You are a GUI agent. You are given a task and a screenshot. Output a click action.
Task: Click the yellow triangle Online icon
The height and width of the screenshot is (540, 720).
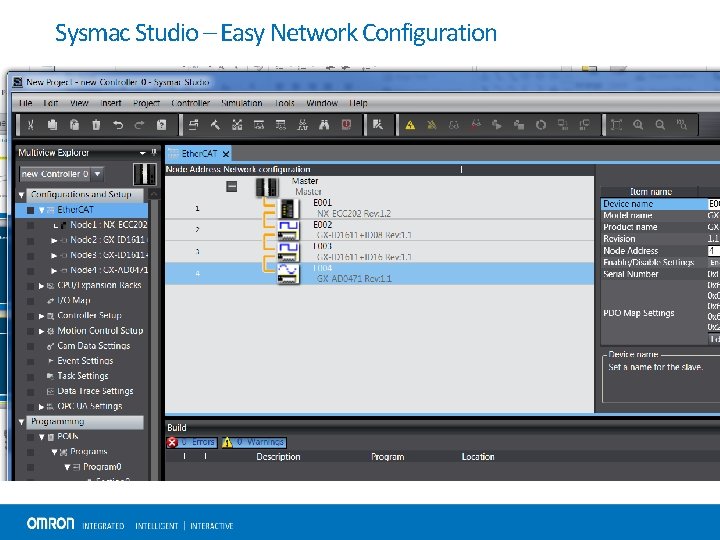point(410,125)
